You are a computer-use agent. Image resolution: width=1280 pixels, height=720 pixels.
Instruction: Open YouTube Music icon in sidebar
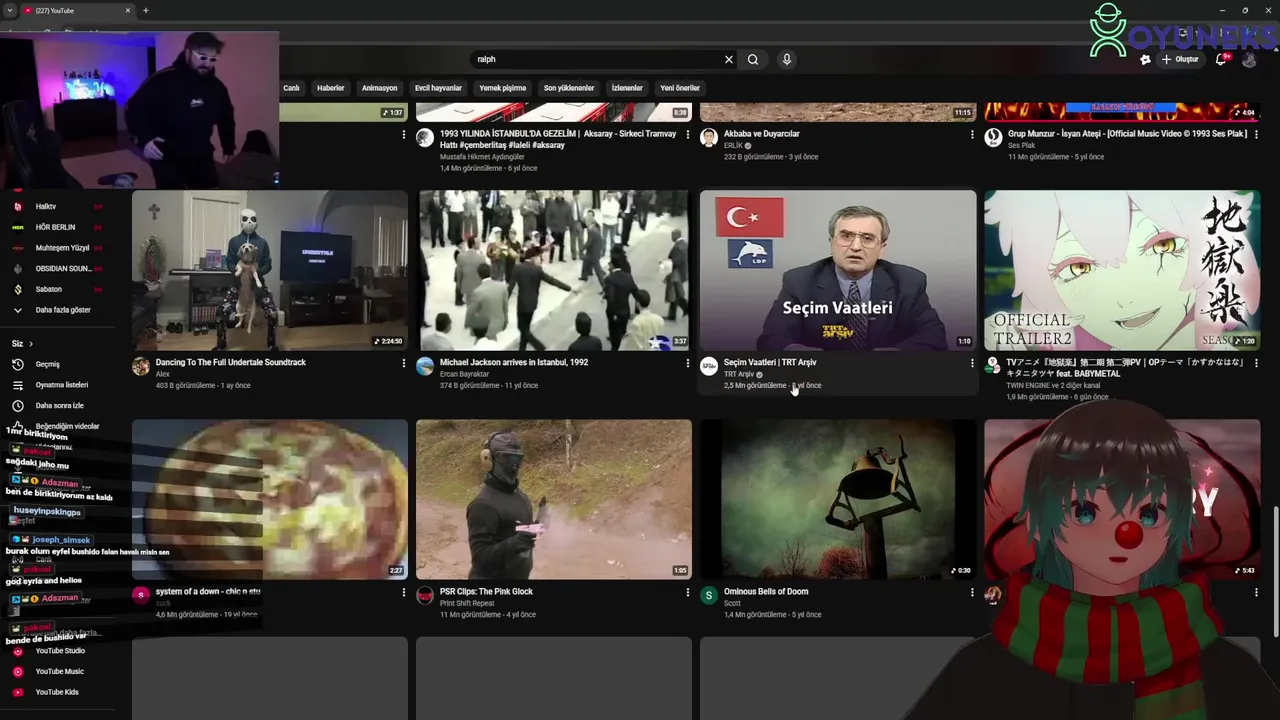point(18,672)
